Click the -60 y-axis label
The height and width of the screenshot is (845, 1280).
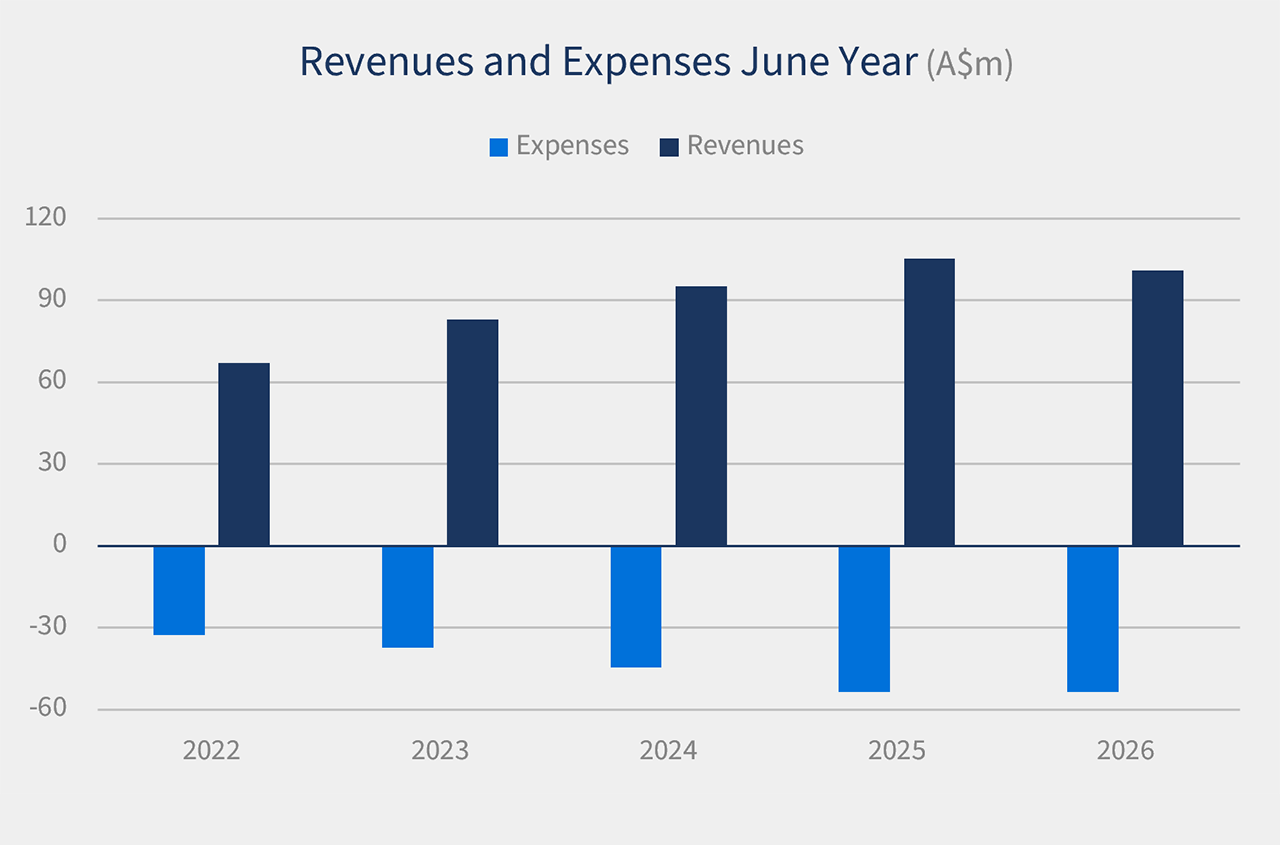click(47, 708)
